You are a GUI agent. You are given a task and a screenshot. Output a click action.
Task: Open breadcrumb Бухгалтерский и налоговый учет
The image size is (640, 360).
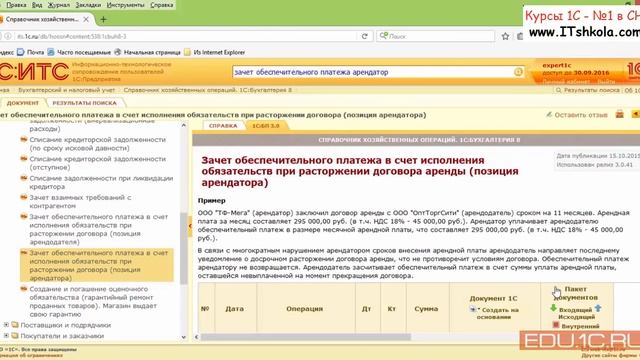[67, 90]
